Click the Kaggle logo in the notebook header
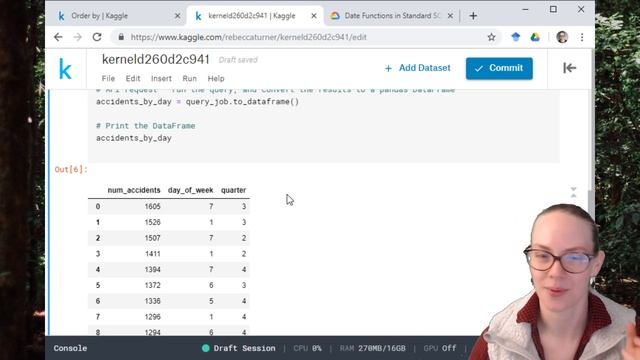 [65, 69]
